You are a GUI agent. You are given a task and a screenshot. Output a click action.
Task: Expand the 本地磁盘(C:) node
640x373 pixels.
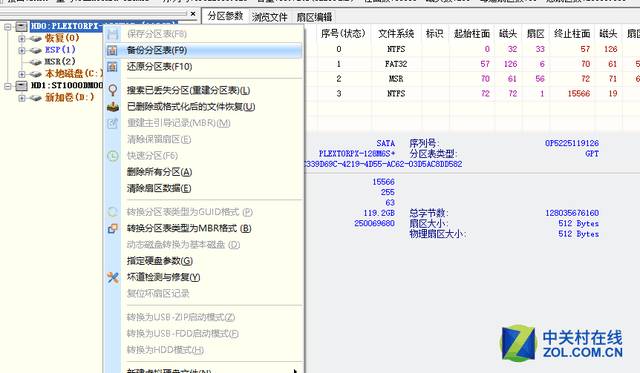coord(22,74)
